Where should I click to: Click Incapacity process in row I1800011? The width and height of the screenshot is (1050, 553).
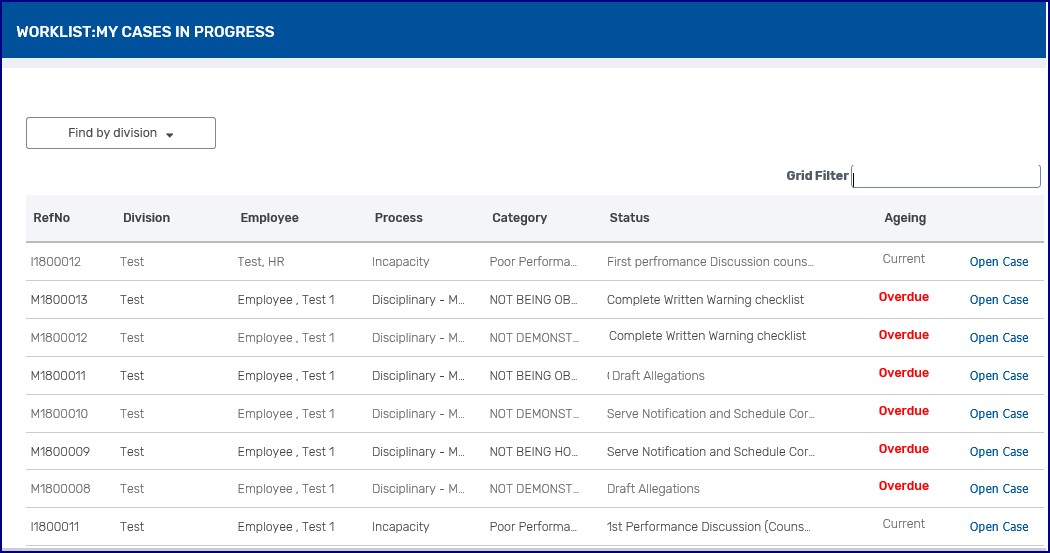400,528
